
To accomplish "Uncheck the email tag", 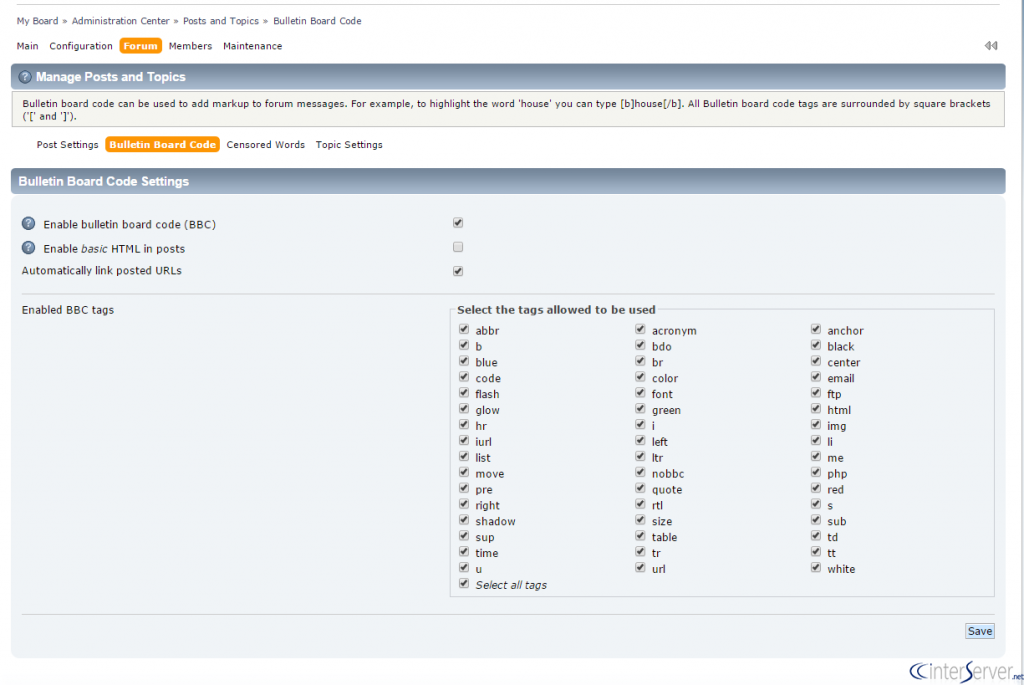I will pyautogui.click(x=816, y=377).
